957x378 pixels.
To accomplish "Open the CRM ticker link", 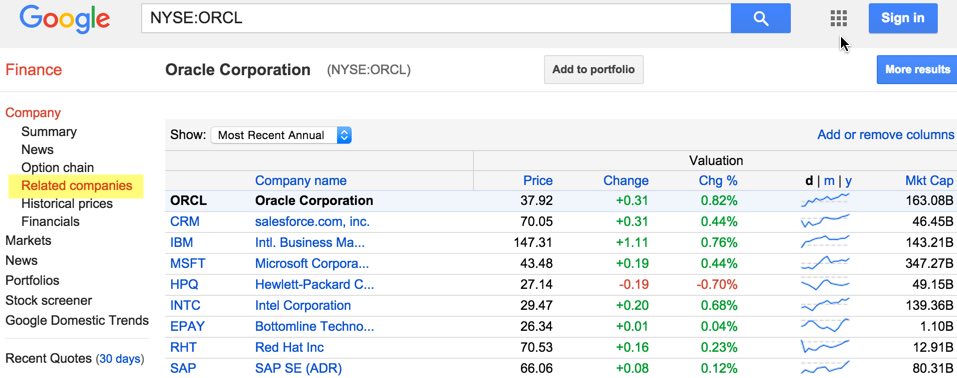I will 184,222.
